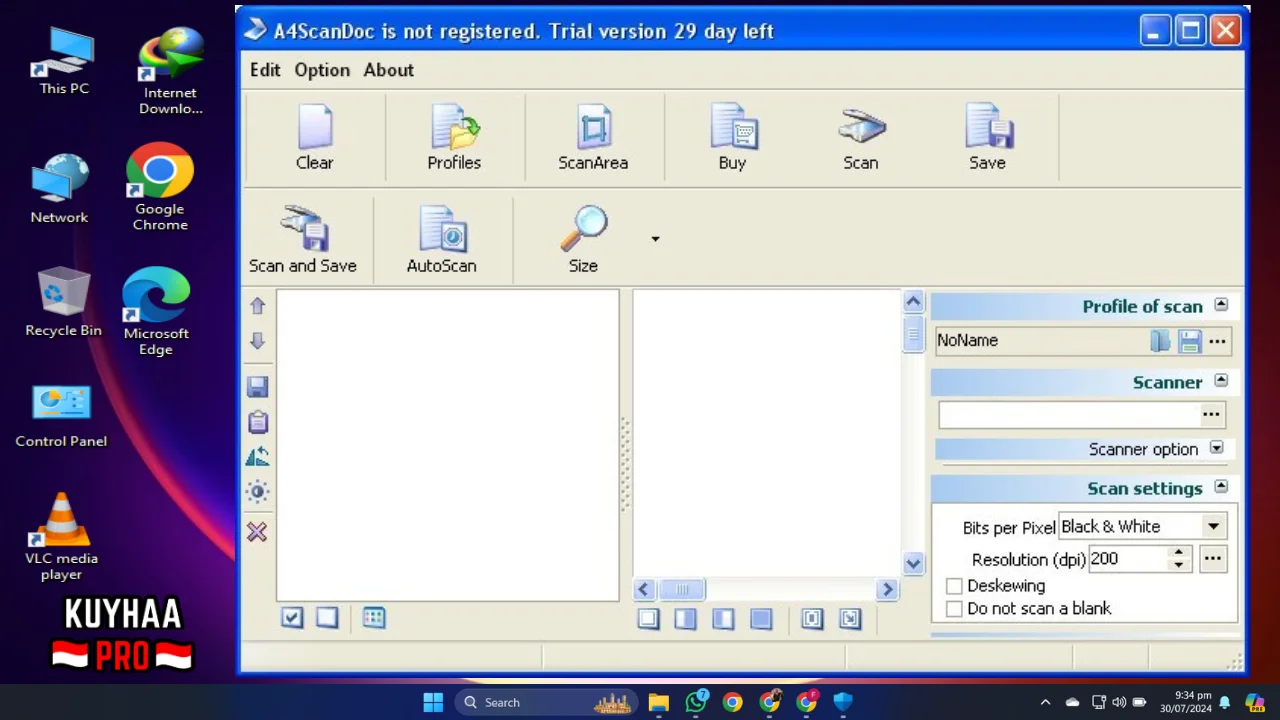Launch Scan and Save
This screenshot has height=720, width=1280.
(303, 240)
